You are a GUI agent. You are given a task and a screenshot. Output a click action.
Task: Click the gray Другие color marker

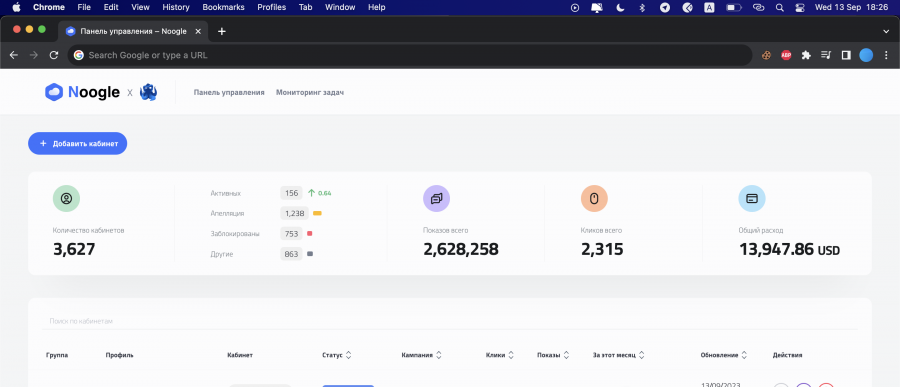point(309,254)
